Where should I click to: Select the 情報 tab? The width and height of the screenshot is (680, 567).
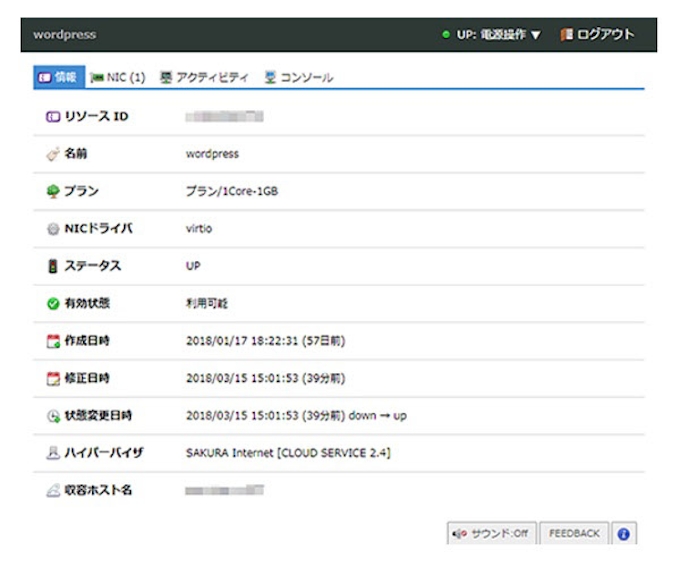tap(57, 77)
